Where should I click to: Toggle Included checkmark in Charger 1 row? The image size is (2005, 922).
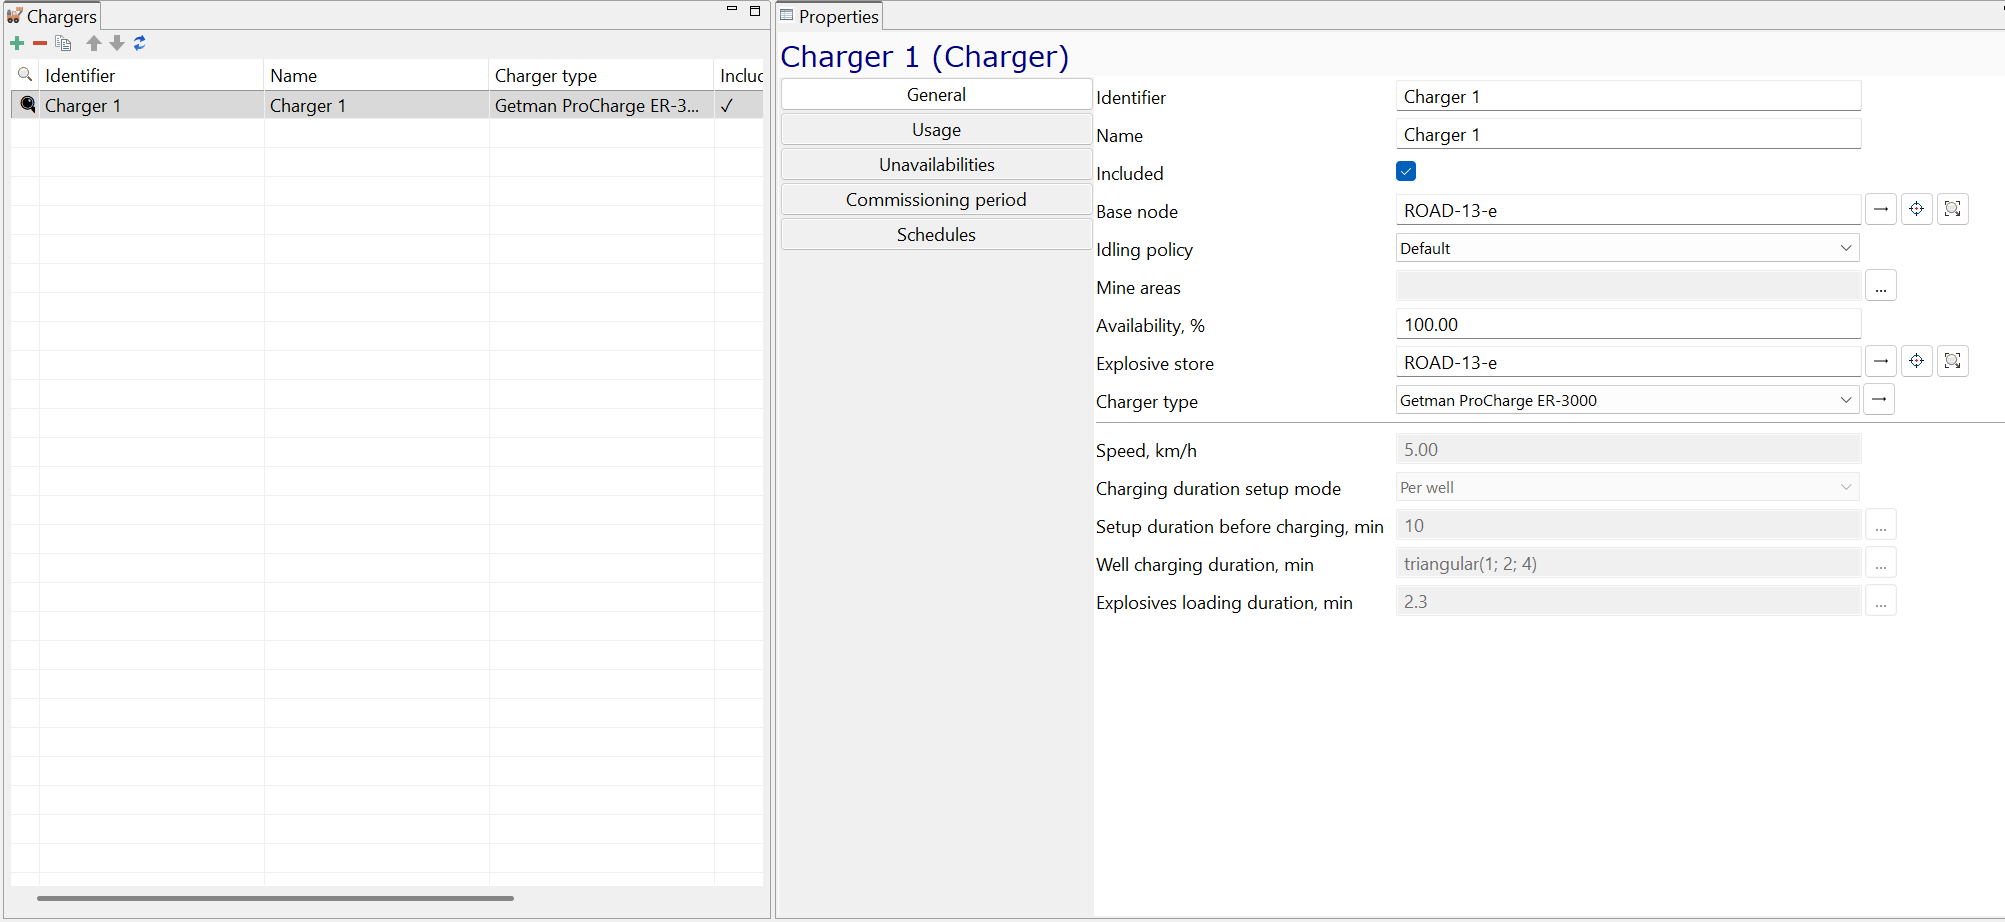point(727,105)
